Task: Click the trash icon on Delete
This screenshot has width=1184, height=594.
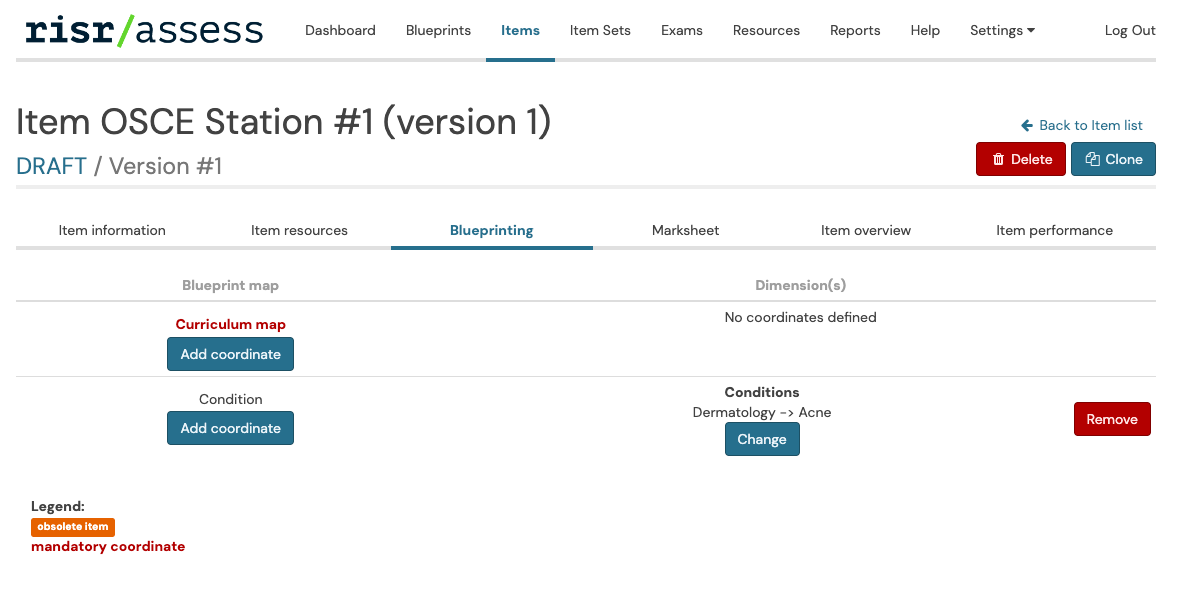Action: (x=998, y=160)
